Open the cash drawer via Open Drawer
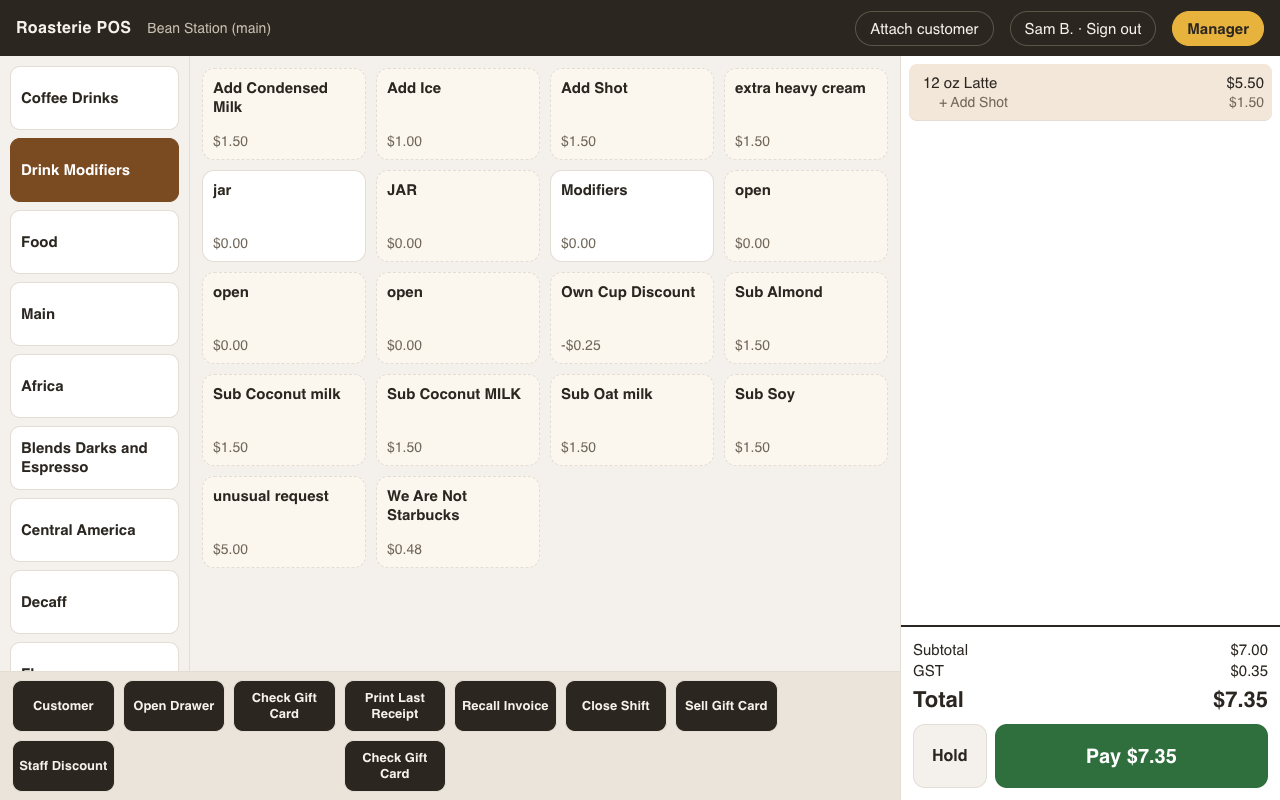This screenshot has height=800, width=1280. tap(174, 706)
